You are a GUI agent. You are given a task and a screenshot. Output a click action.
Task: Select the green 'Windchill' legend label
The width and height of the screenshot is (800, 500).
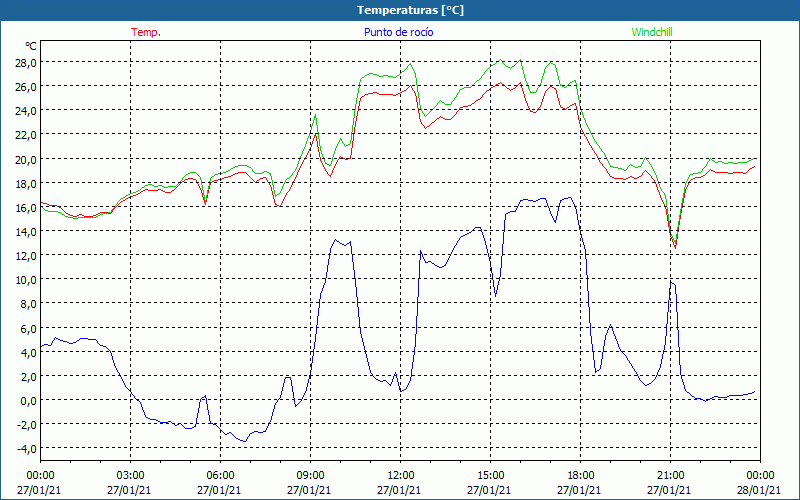click(652, 32)
